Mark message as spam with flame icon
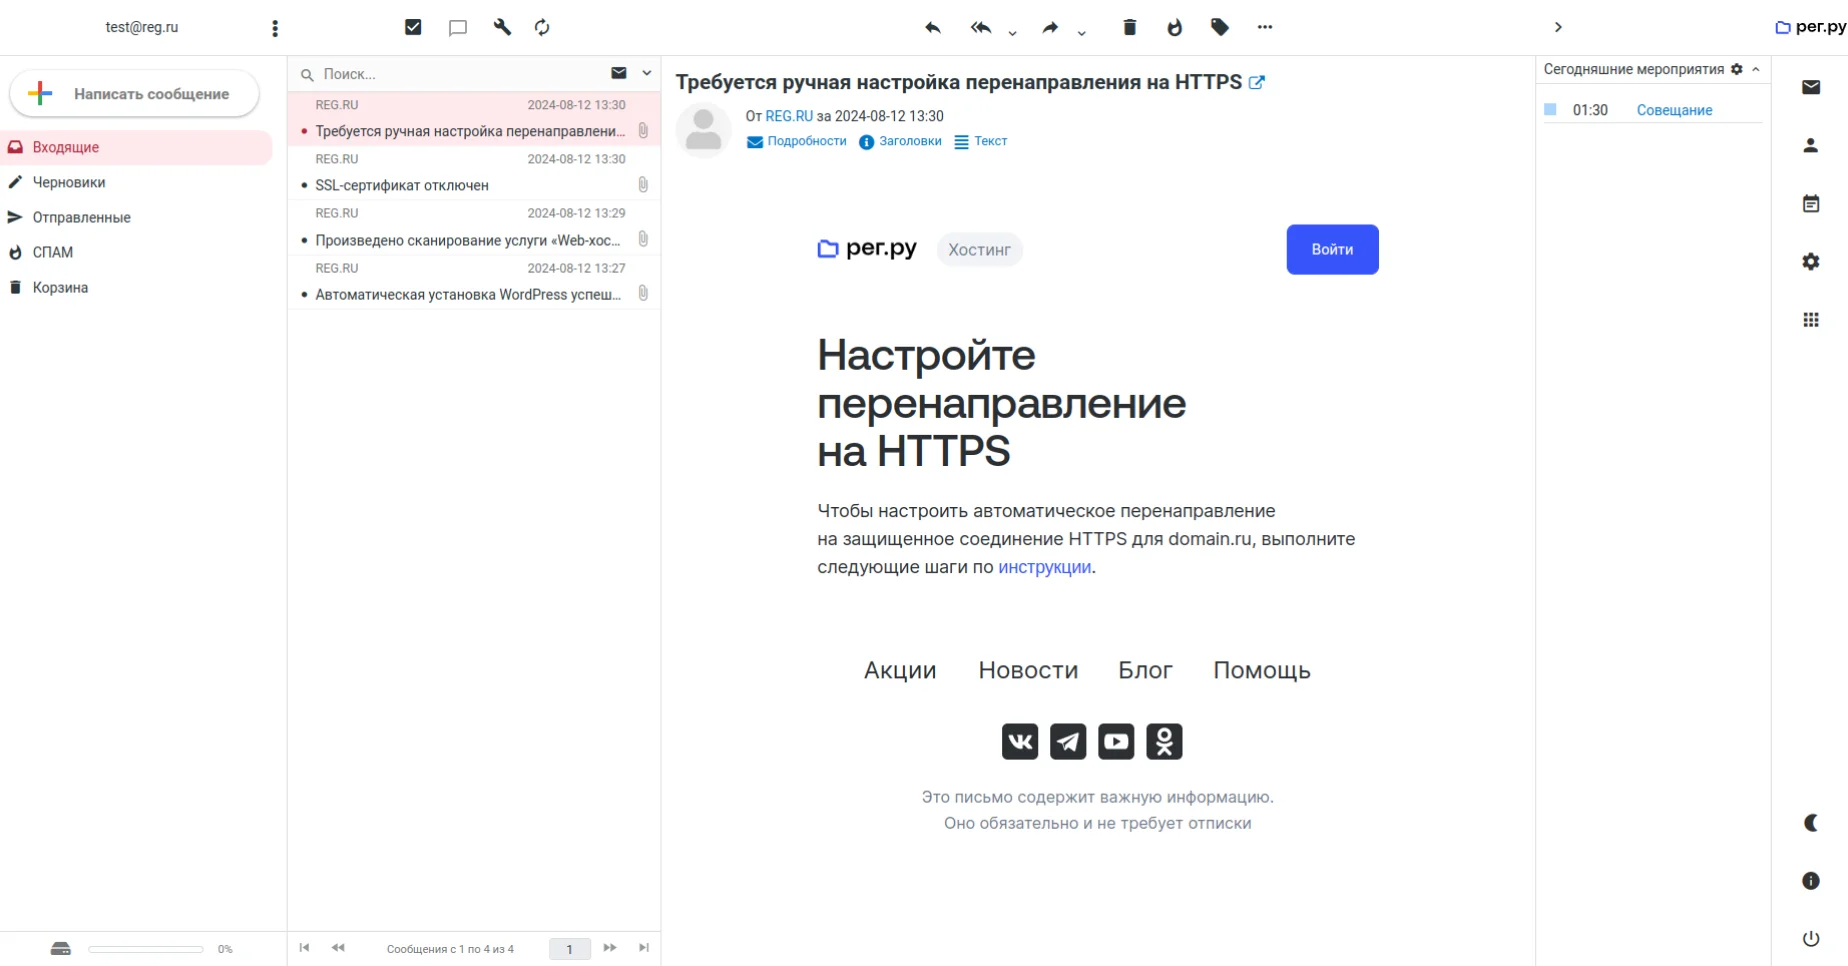 point(1175,27)
